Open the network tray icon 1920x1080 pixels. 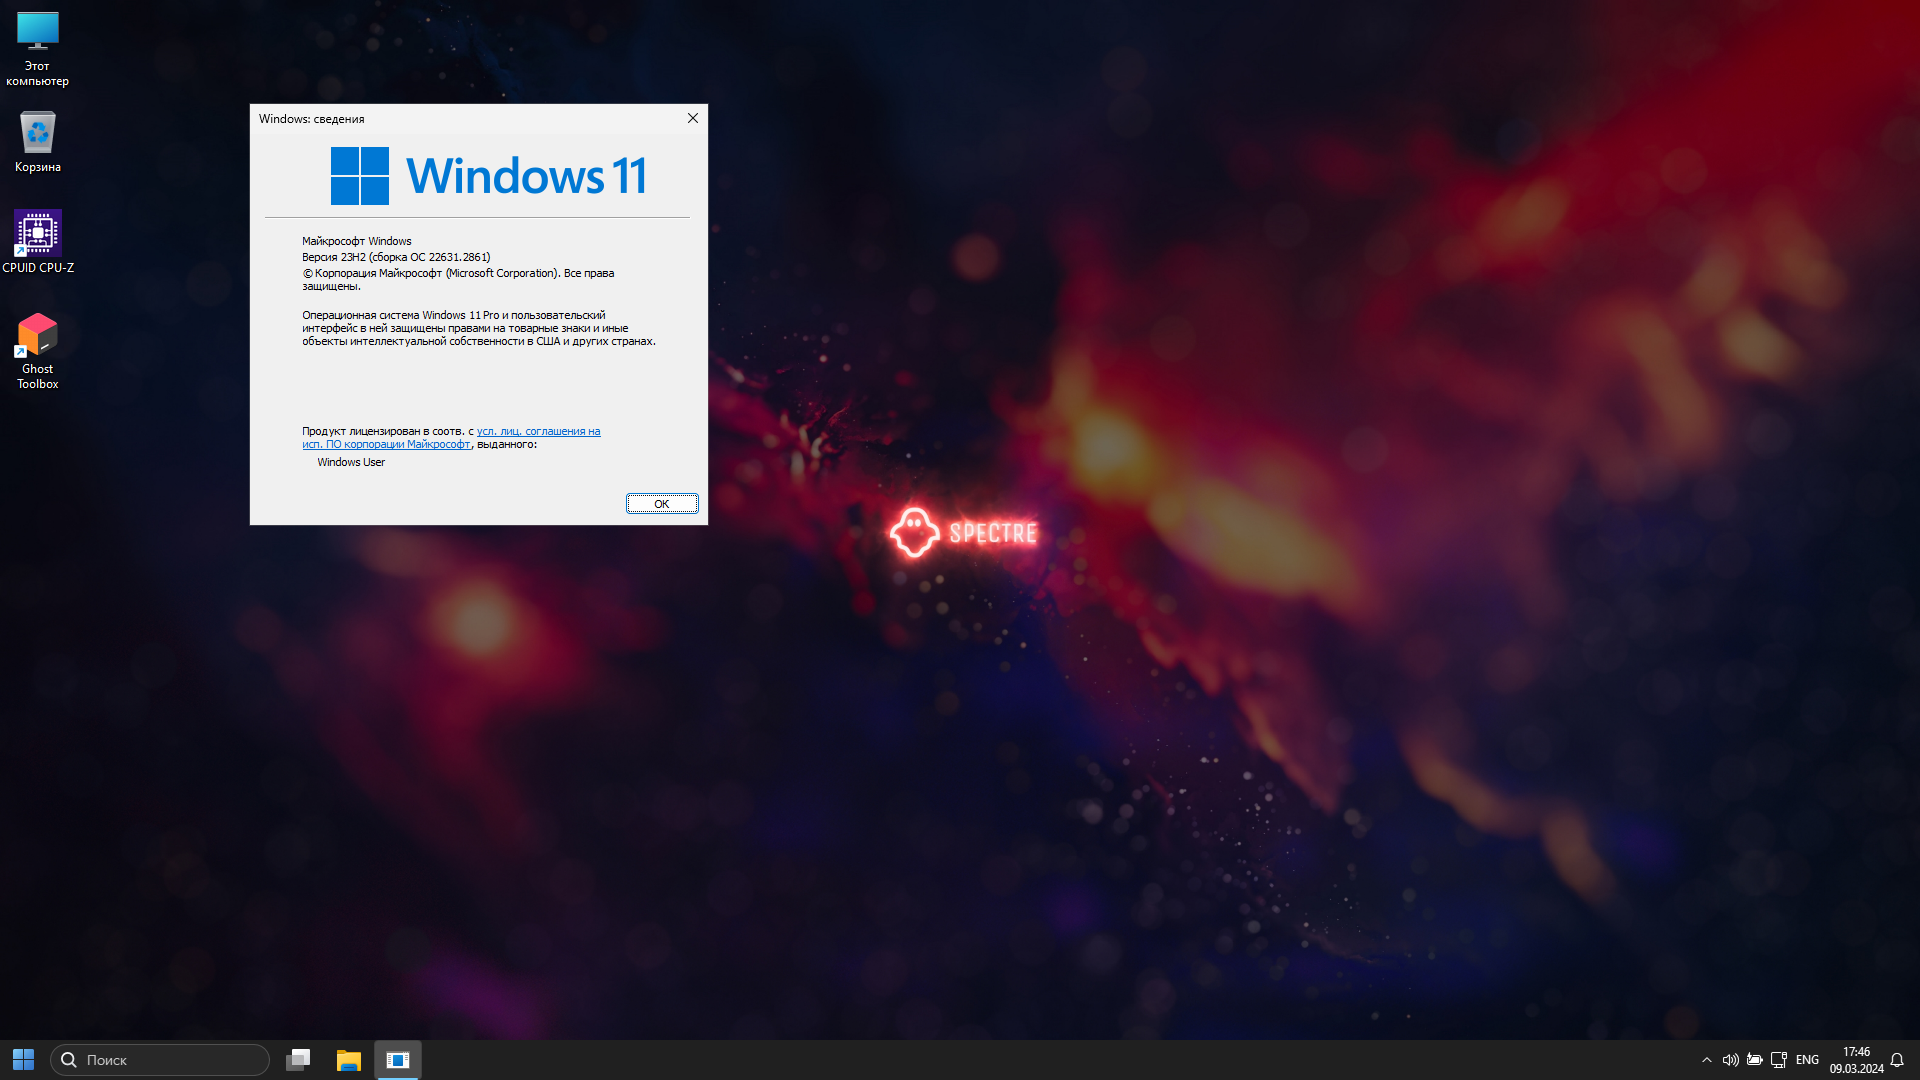pos(1778,1060)
